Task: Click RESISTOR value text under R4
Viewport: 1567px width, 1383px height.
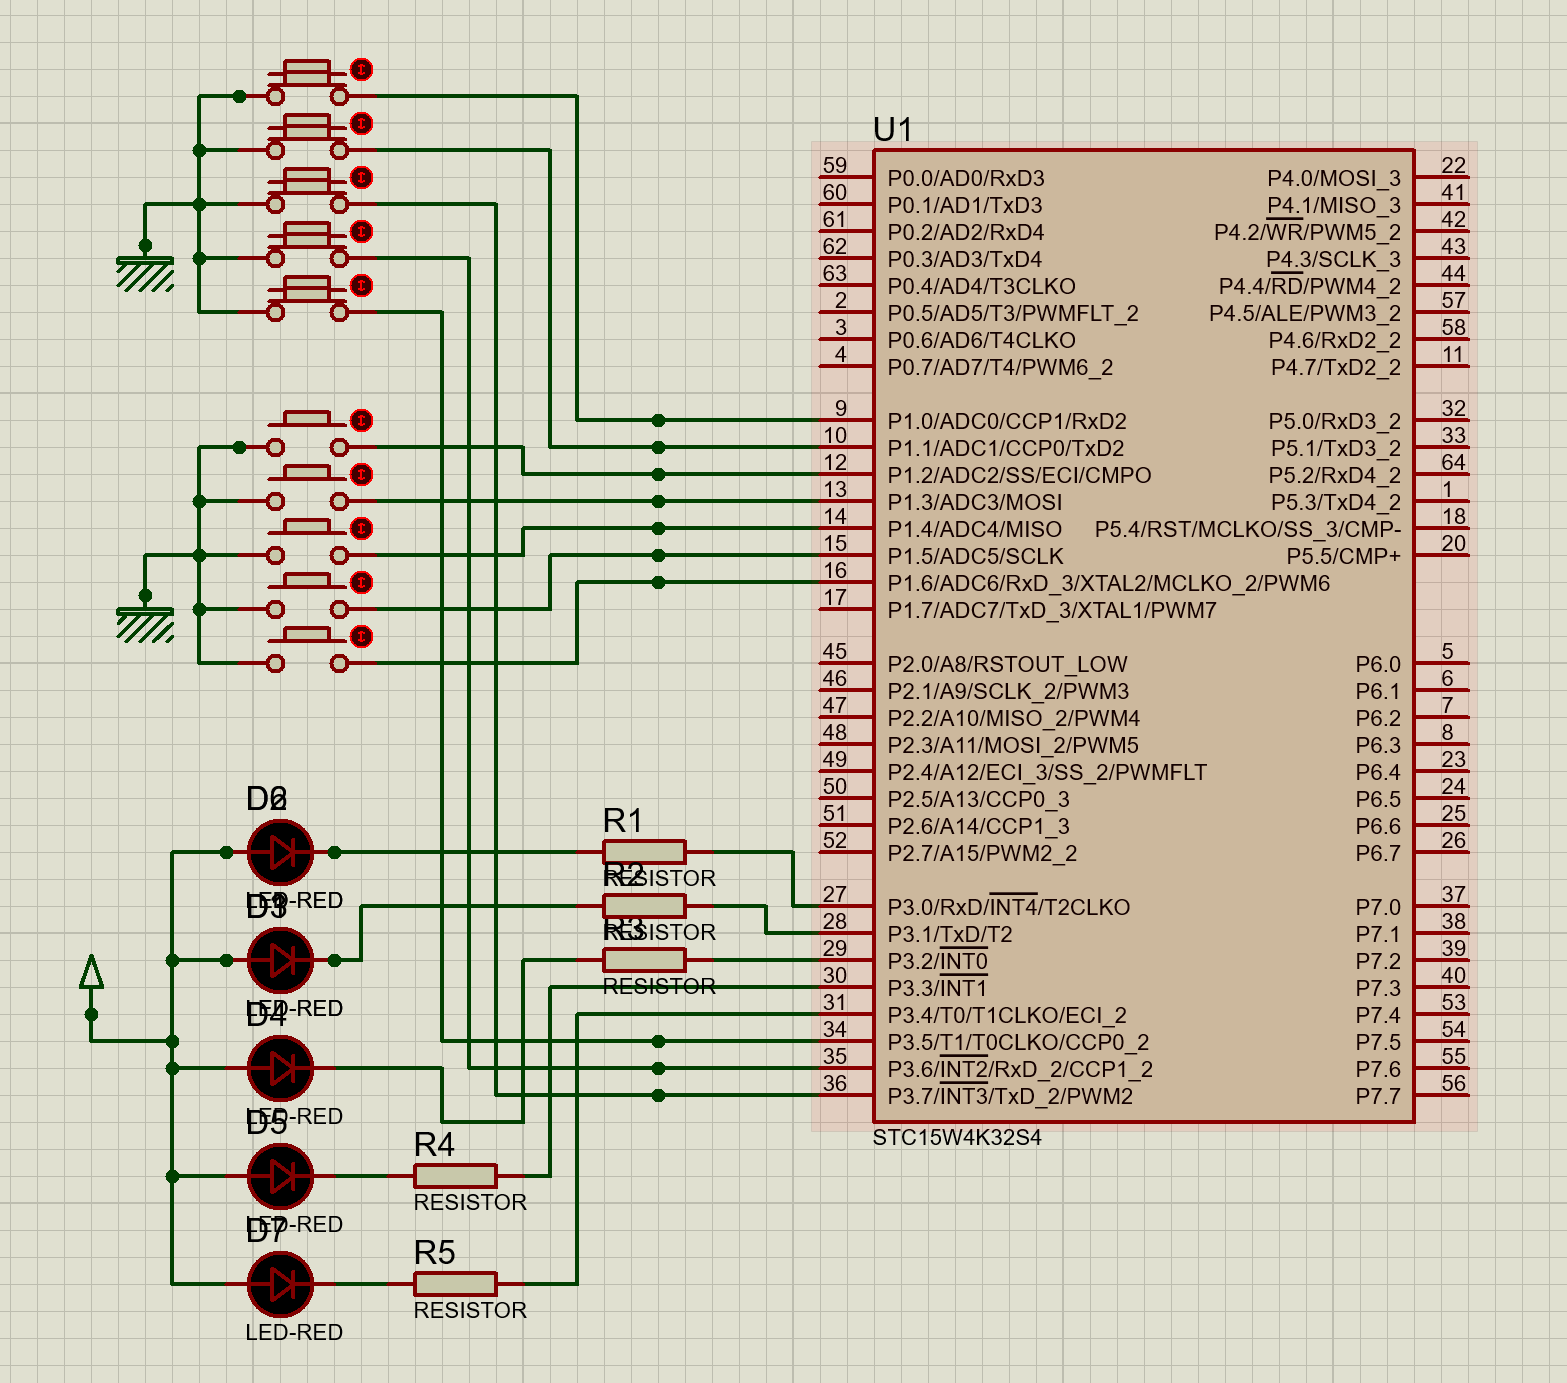Action: 470,1202
